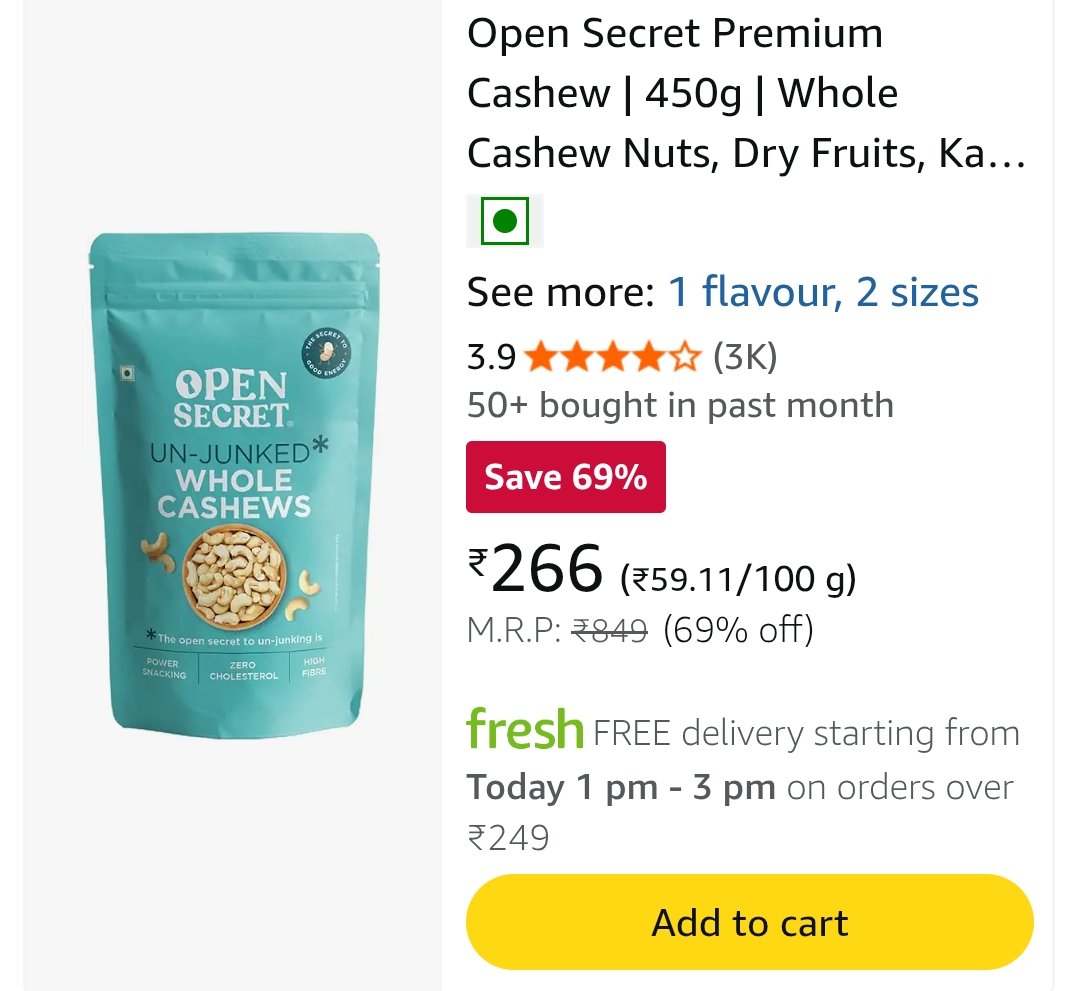Click the round Good Energy seal on pouch

327,353
